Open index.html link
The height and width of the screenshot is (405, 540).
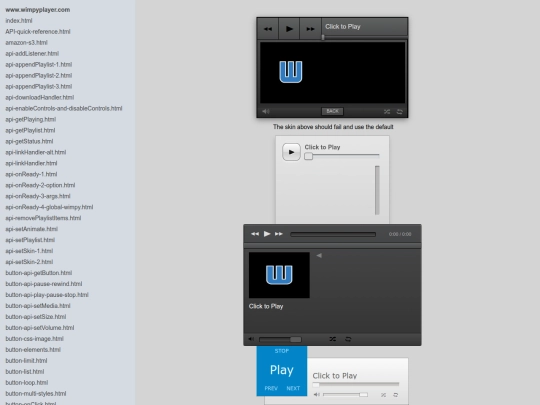tap(19, 21)
